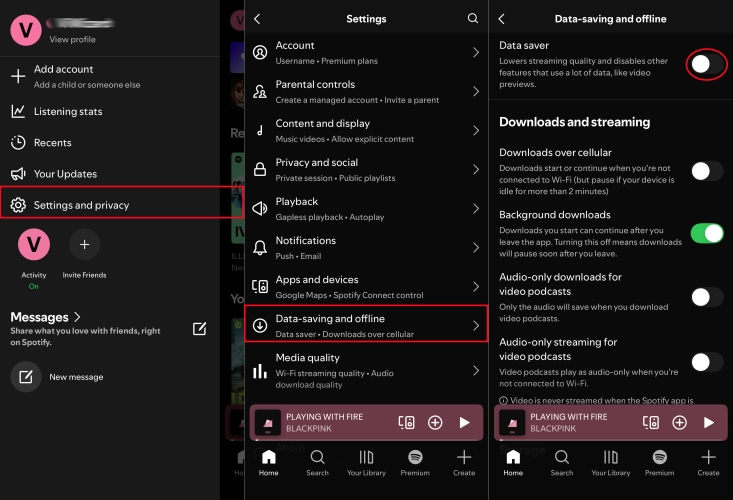
Task: Expand the Parental controls chevron
Action: [x=476, y=91]
